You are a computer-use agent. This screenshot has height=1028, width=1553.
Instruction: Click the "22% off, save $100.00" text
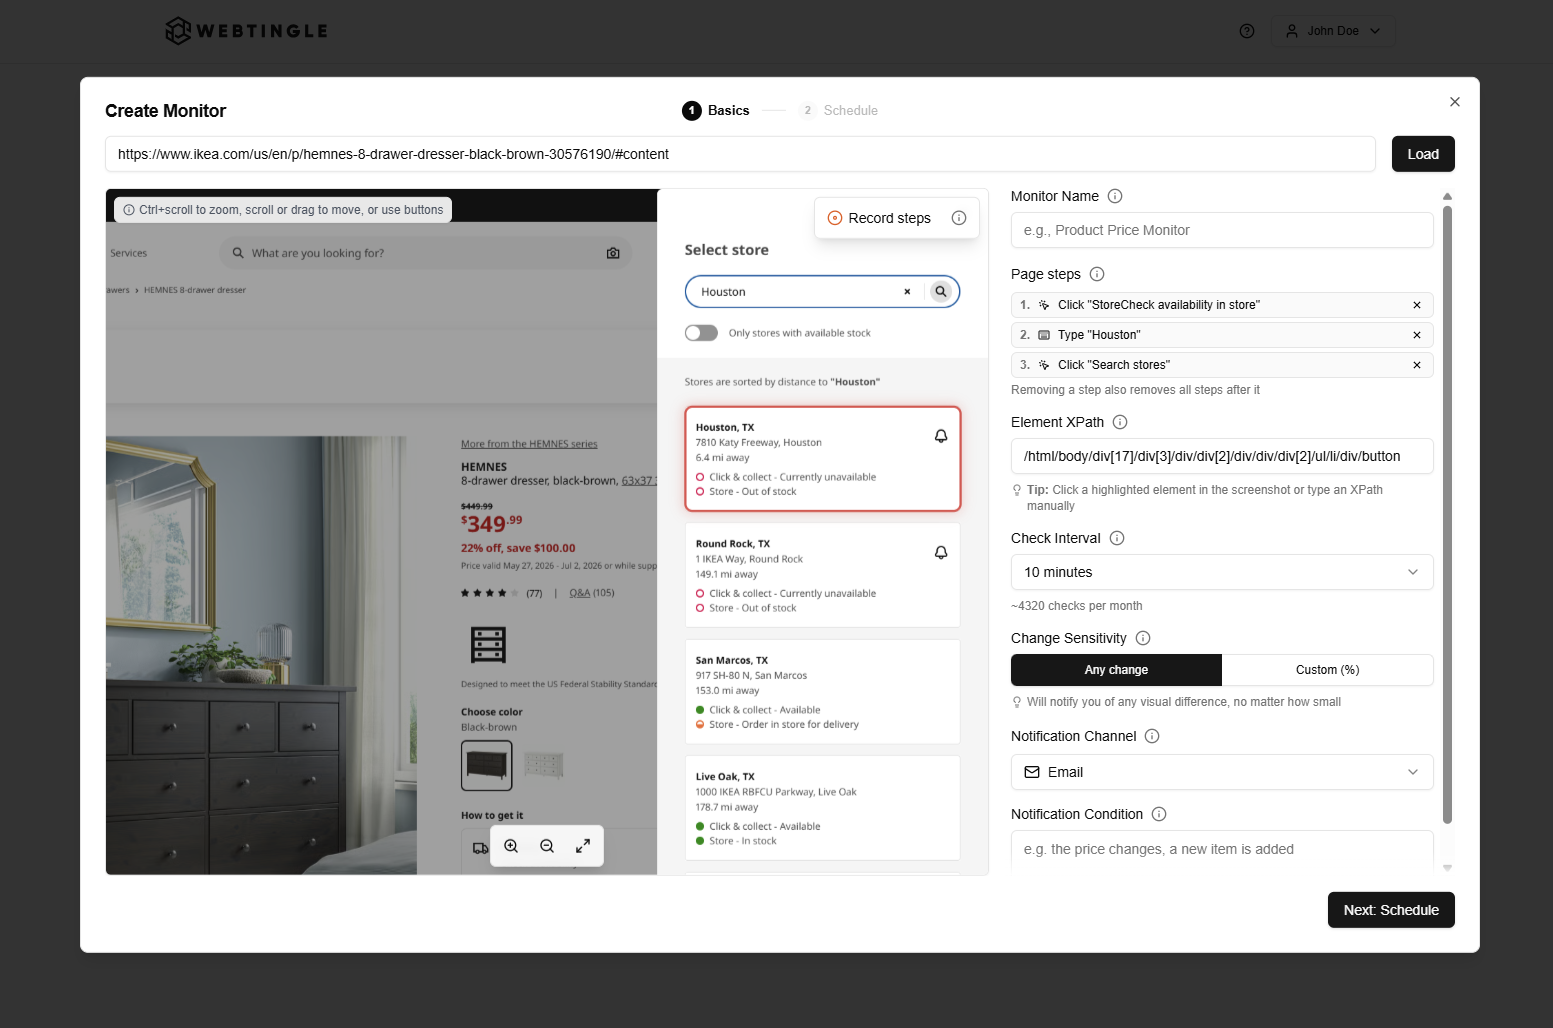tap(518, 548)
